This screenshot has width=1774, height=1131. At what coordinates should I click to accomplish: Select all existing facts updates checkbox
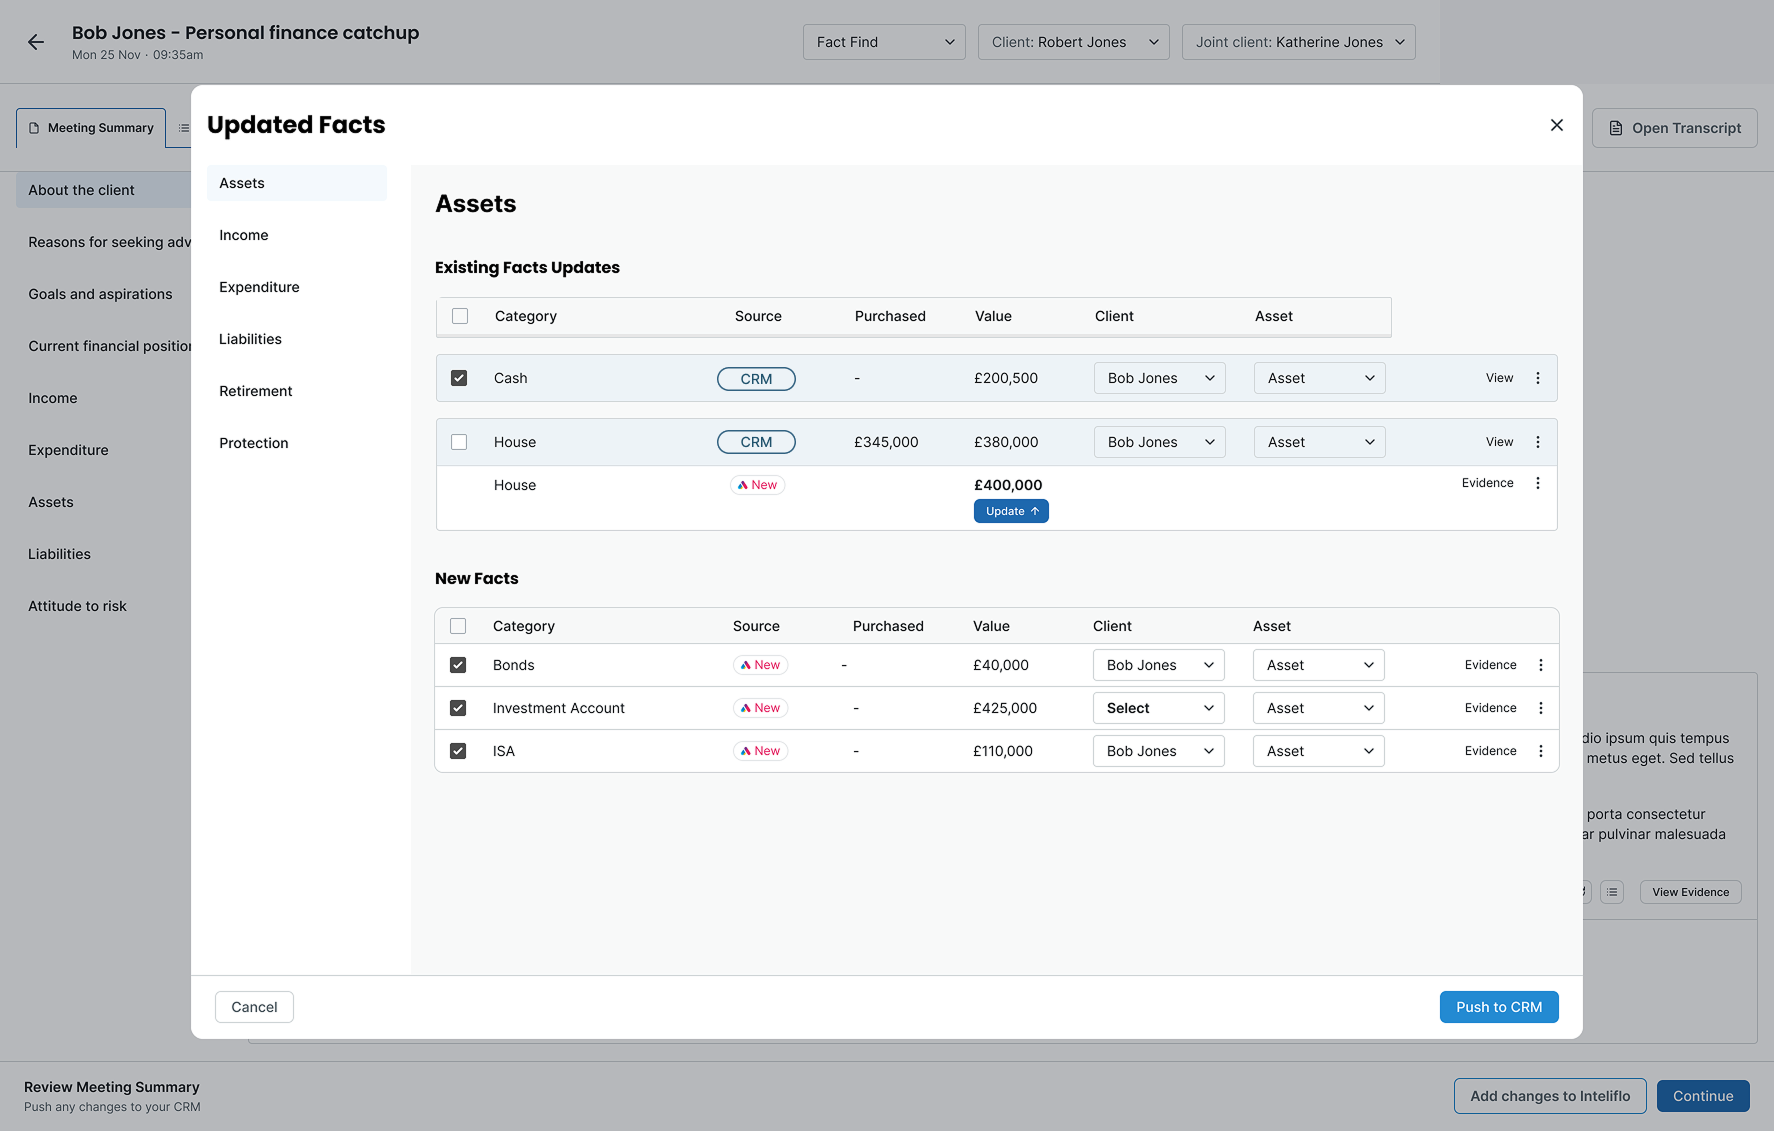click(460, 316)
